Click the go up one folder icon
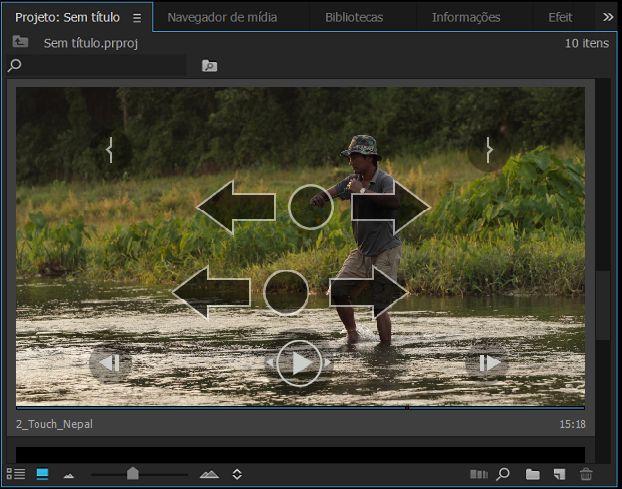This screenshot has height=489, width=622. coord(20,41)
